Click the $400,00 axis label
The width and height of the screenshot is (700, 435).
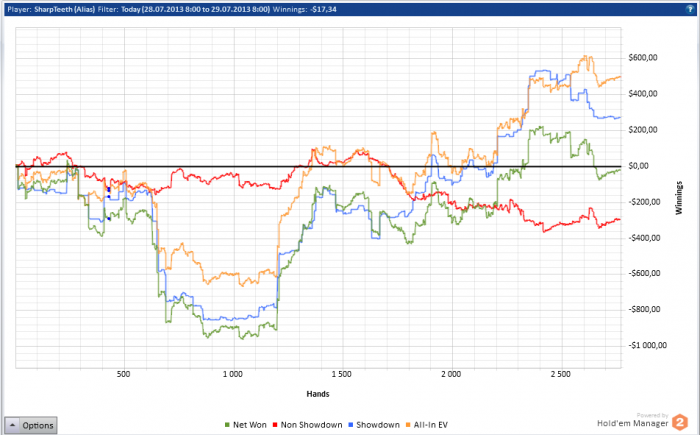[x=643, y=94]
